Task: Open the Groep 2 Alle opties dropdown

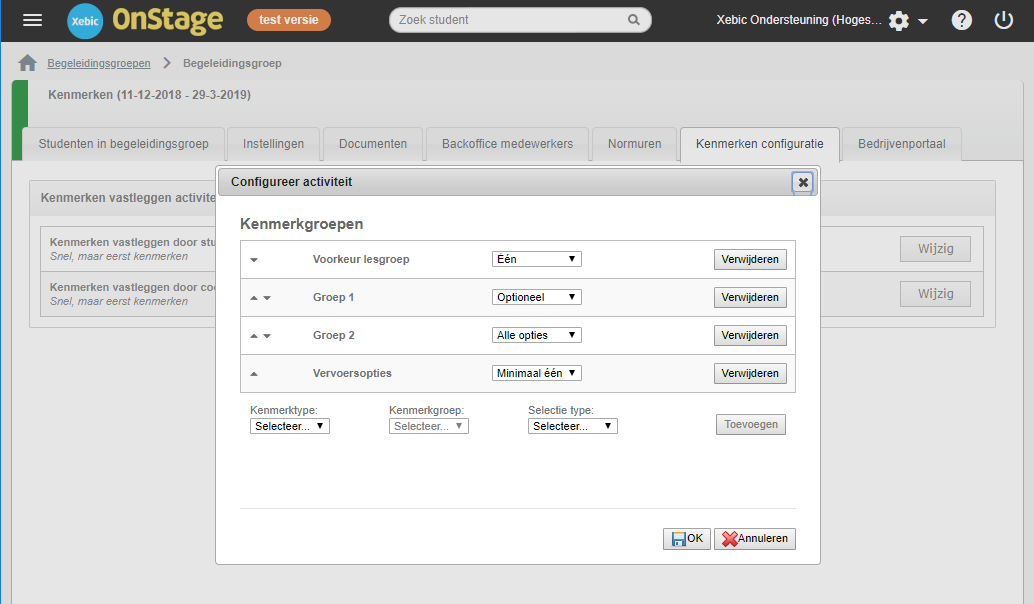Action: [x=537, y=335]
